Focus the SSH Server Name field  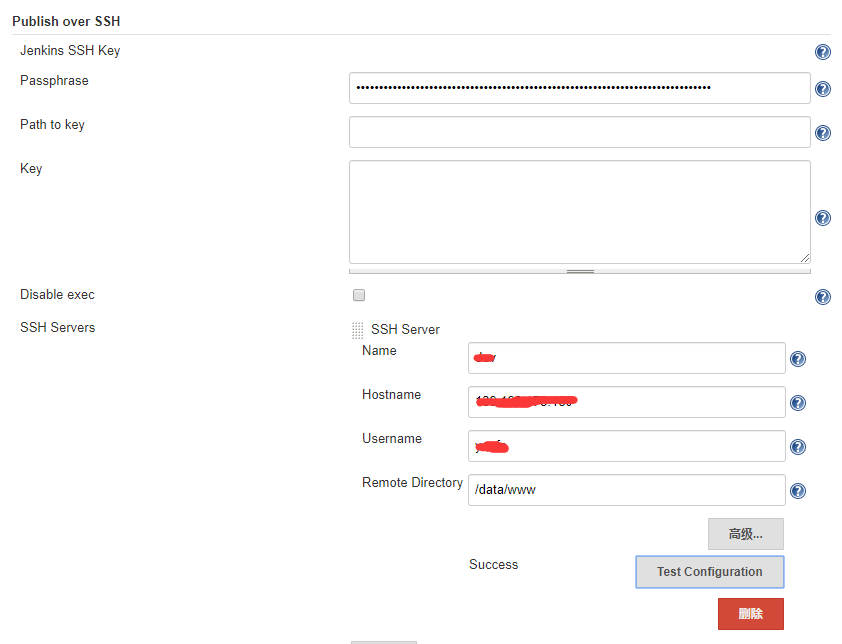626,358
